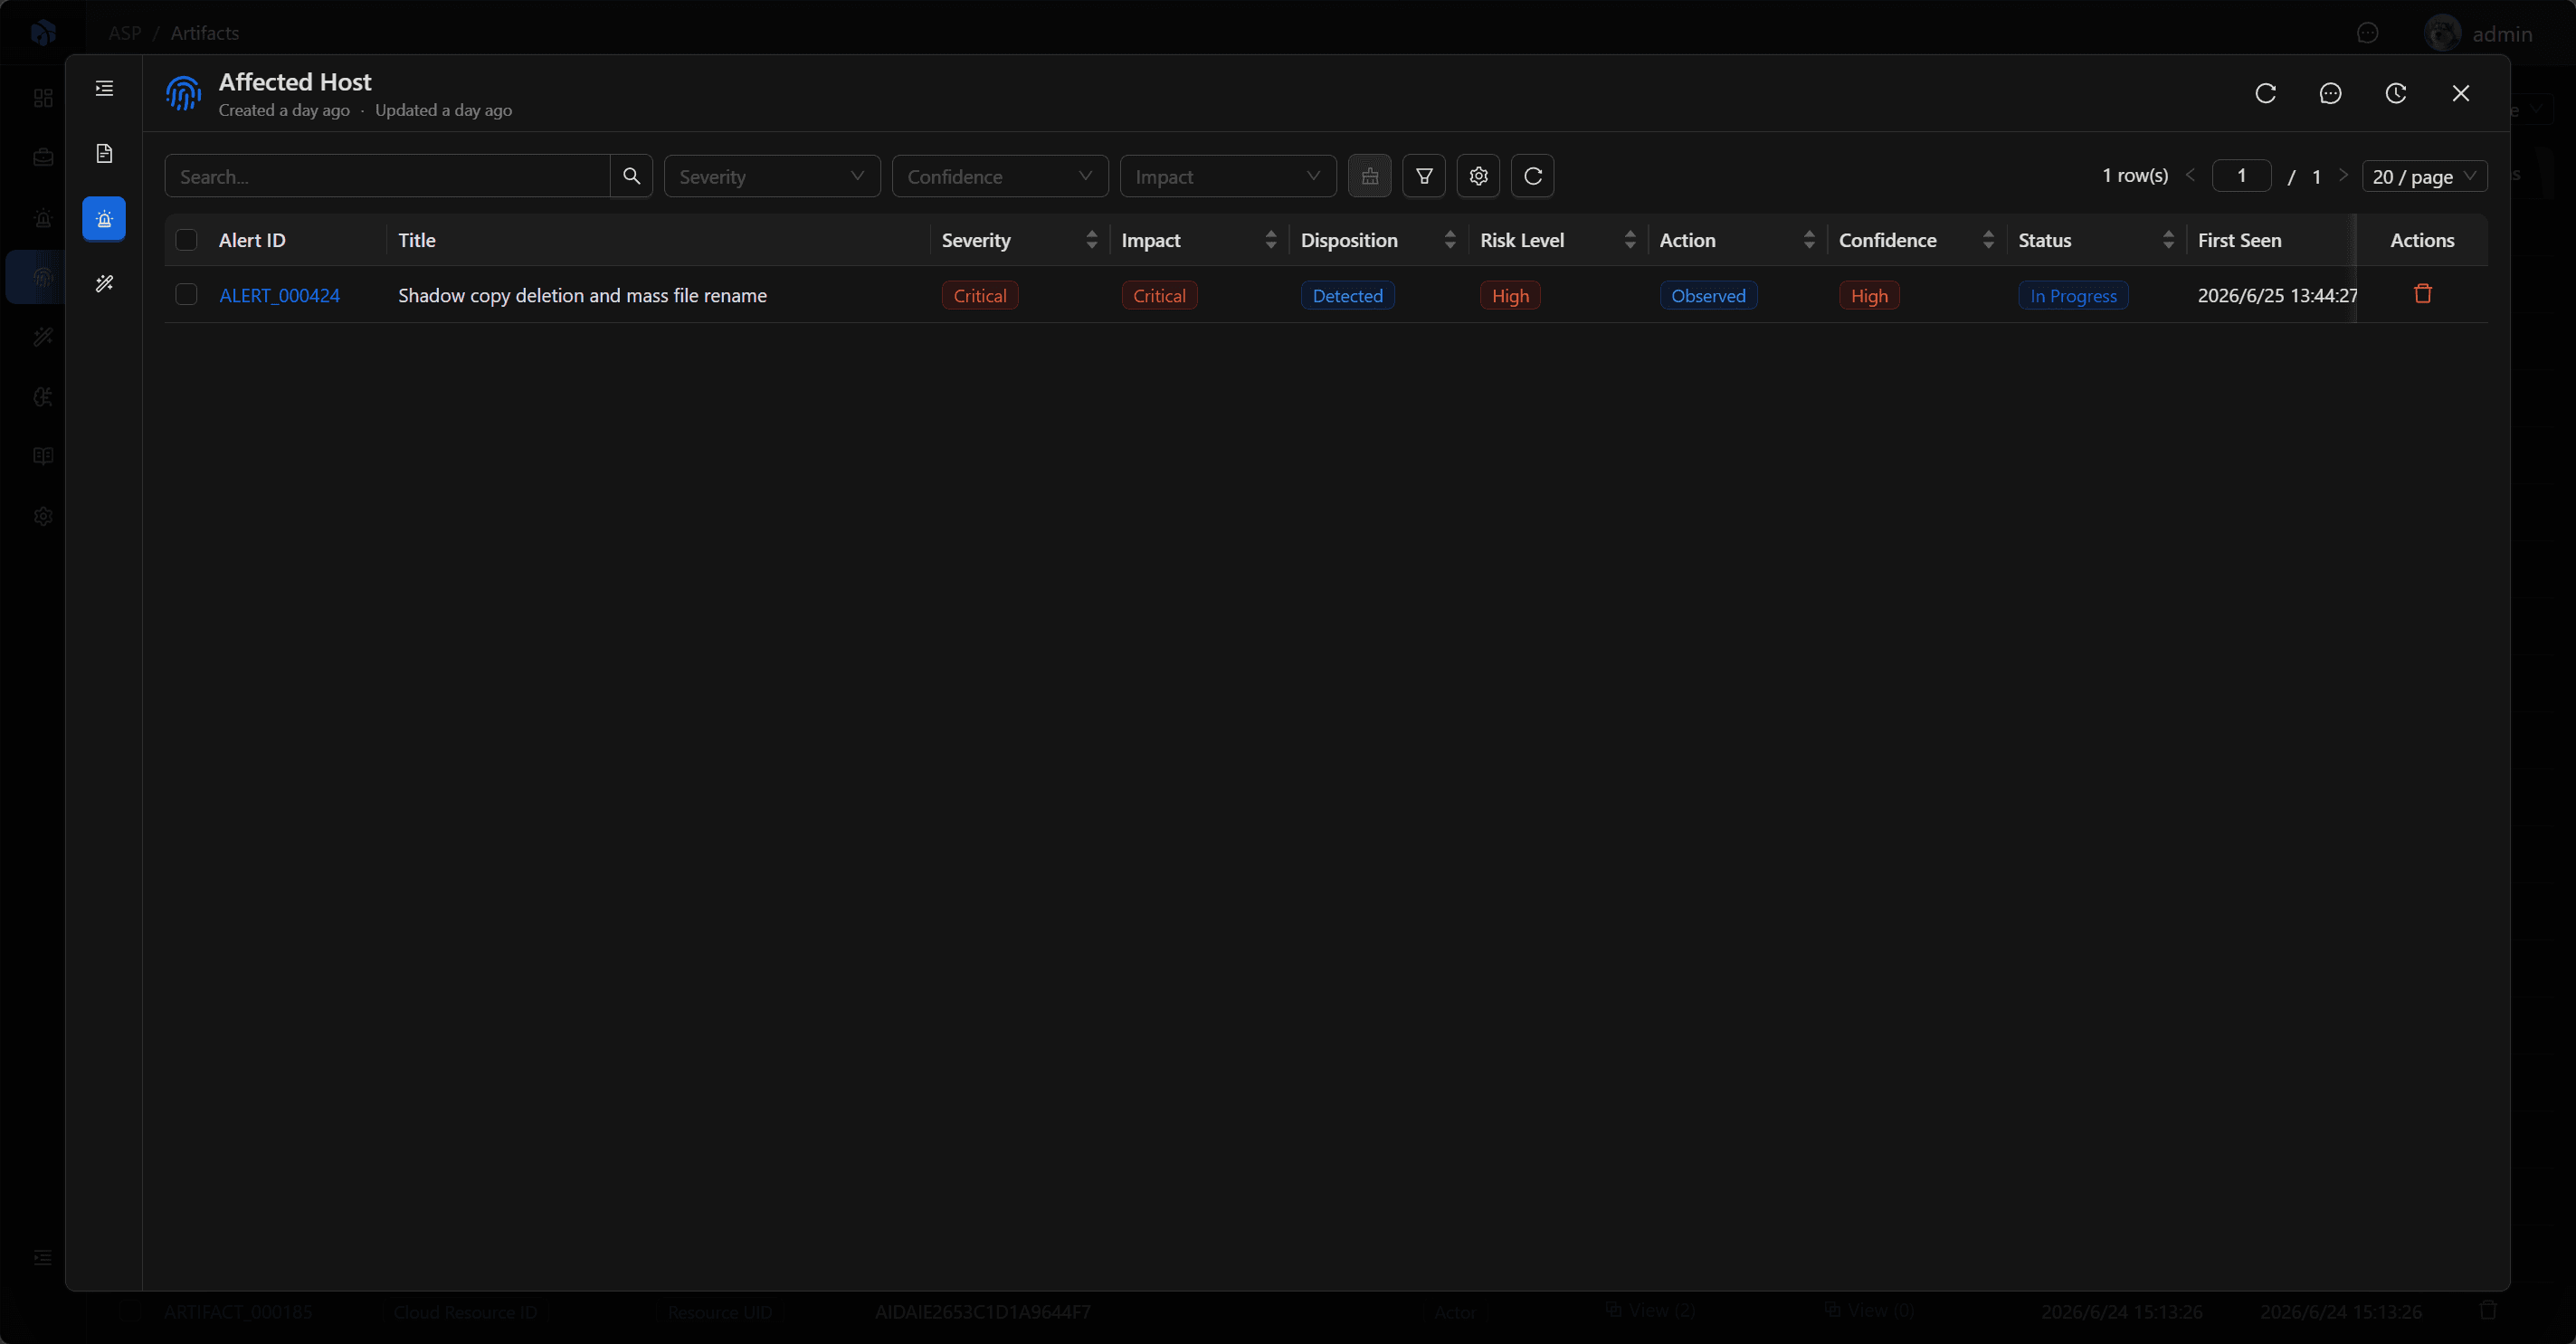Open the Confidence filter dropdown

click(x=1000, y=176)
